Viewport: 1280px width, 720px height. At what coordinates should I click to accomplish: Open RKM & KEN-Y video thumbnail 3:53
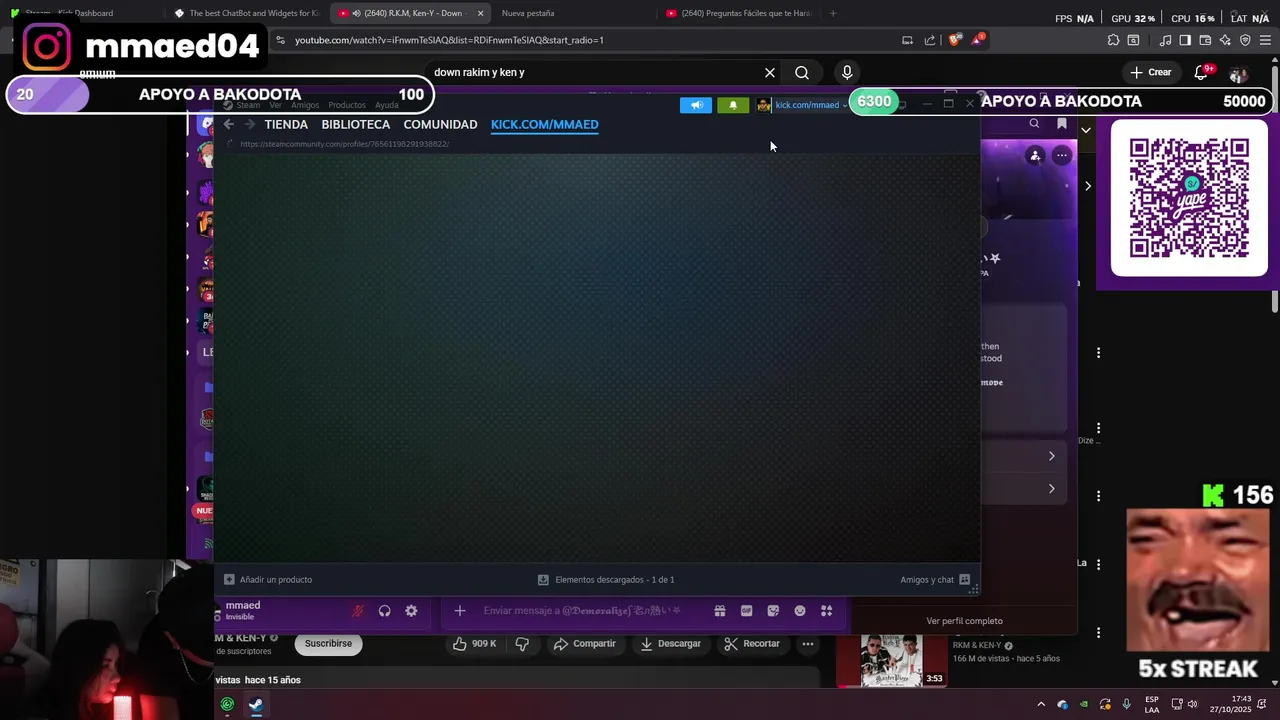pyautogui.click(x=891, y=660)
